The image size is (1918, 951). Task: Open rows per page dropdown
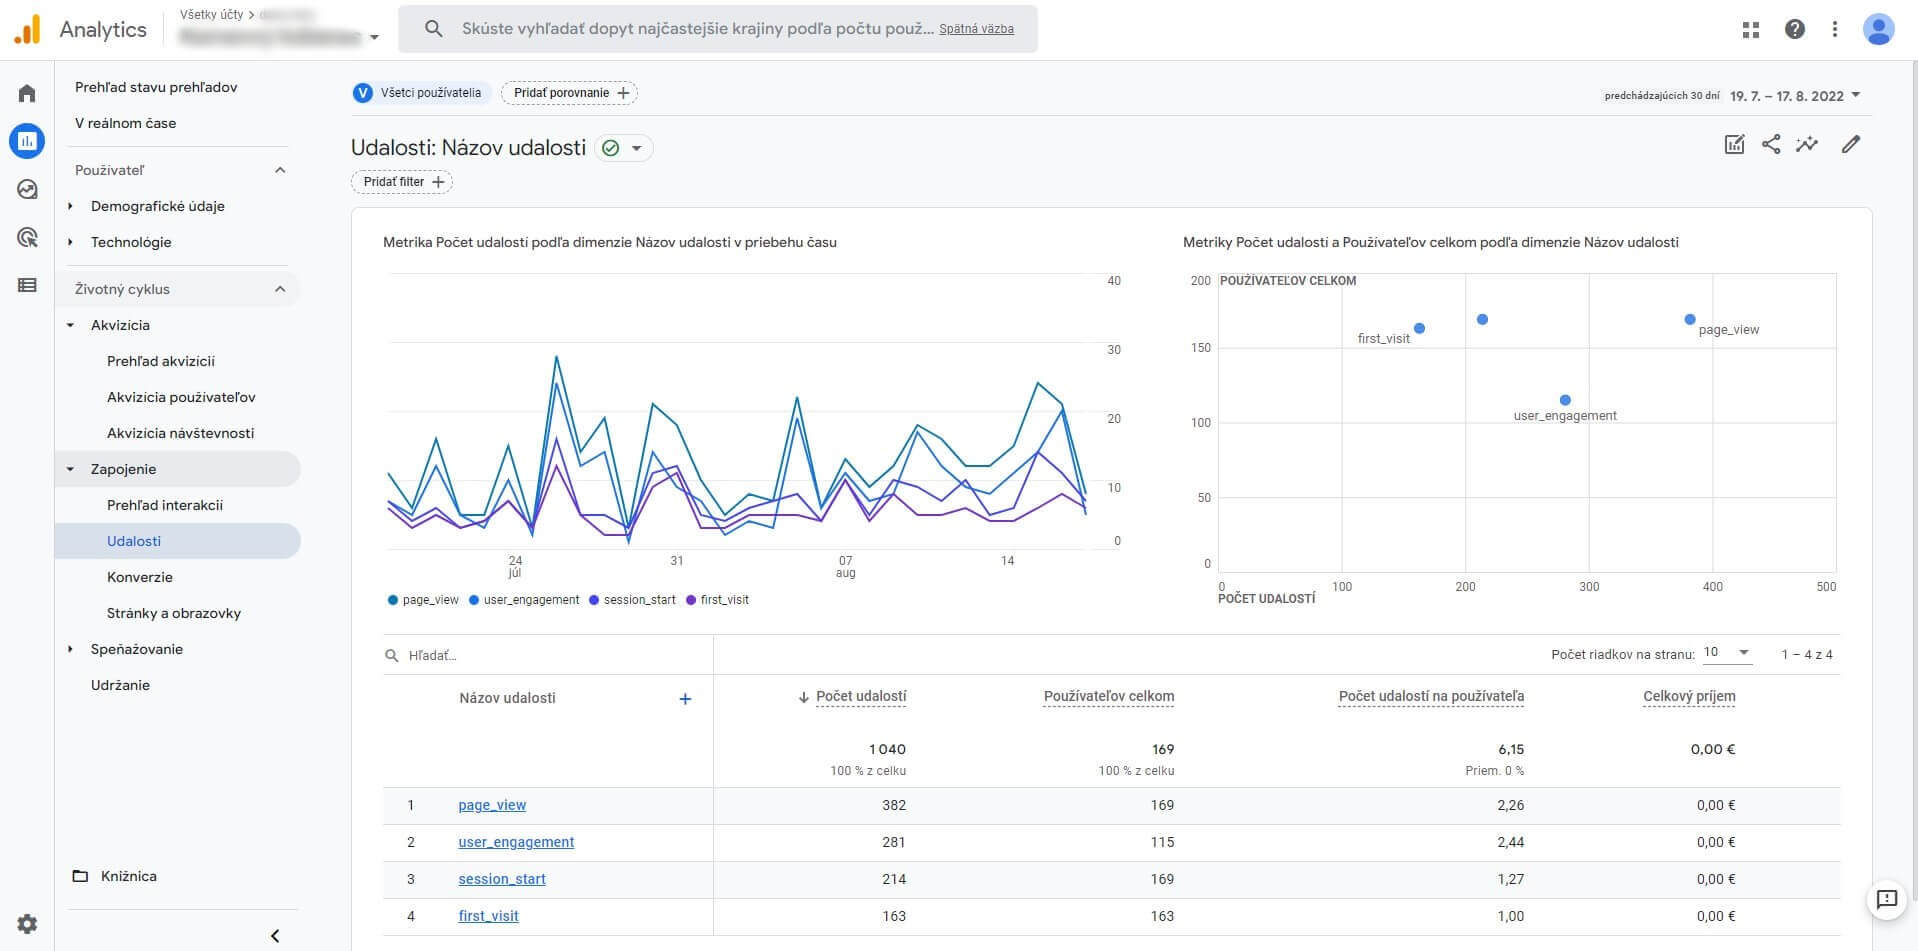click(1728, 652)
